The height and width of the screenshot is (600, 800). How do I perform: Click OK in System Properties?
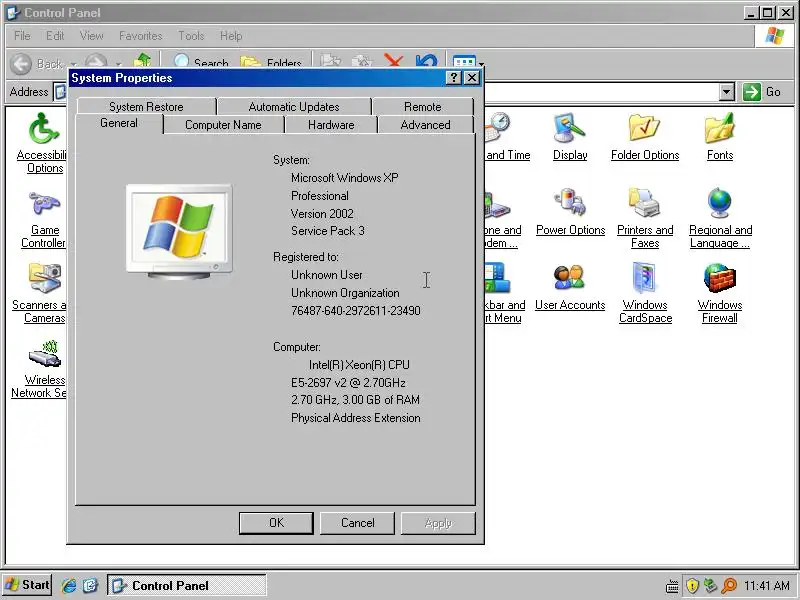276,523
